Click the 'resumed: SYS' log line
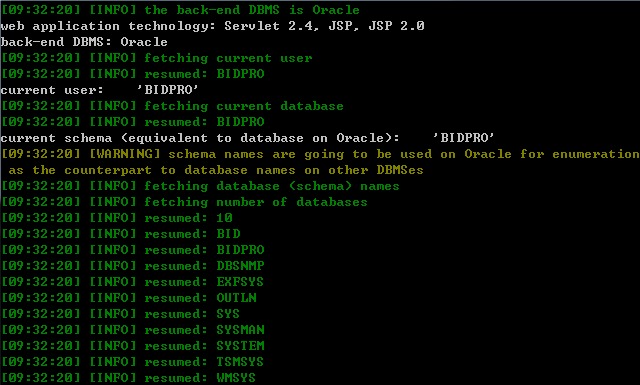Image resolution: width=640 pixels, height=385 pixels. pyautogui.click(x=120, y=314)
